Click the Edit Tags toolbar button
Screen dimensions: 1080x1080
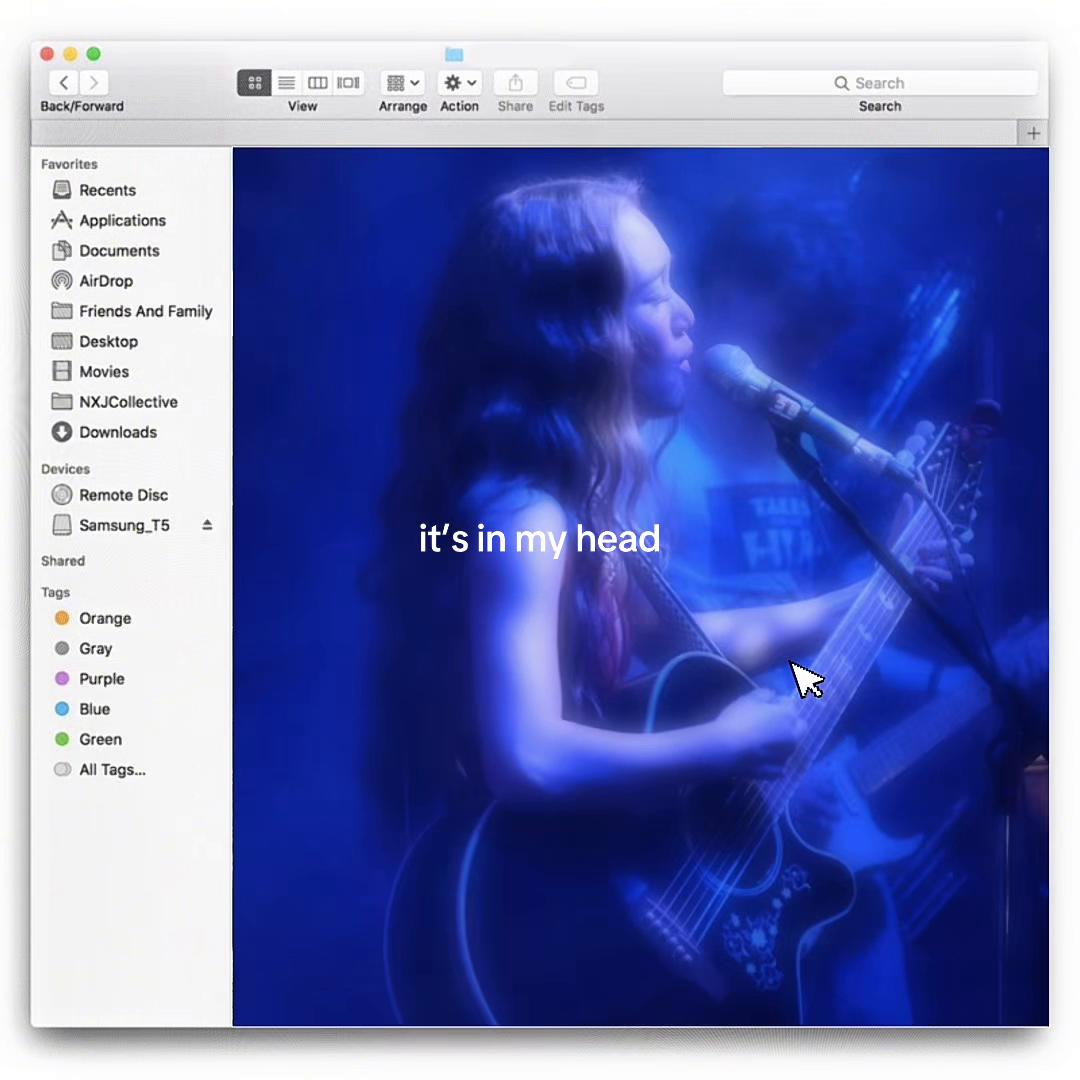coord(576,83)
